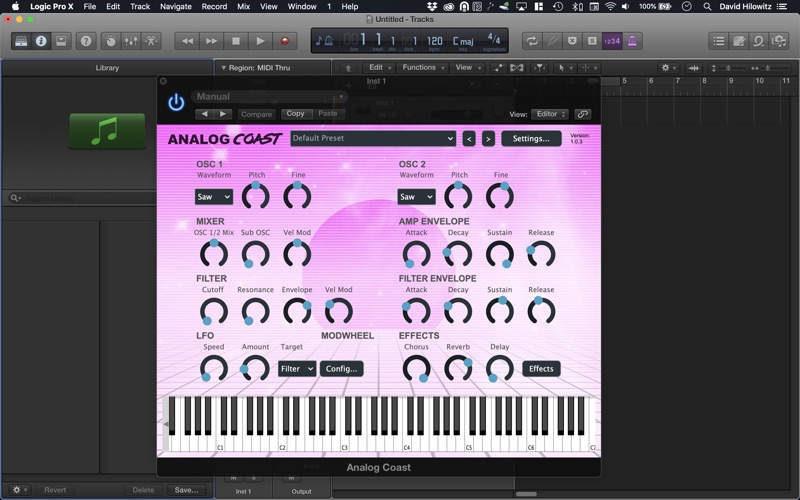Open OSC 2 Waveform Saw dropdown
The image size is (800, 500).
(416, 197)
